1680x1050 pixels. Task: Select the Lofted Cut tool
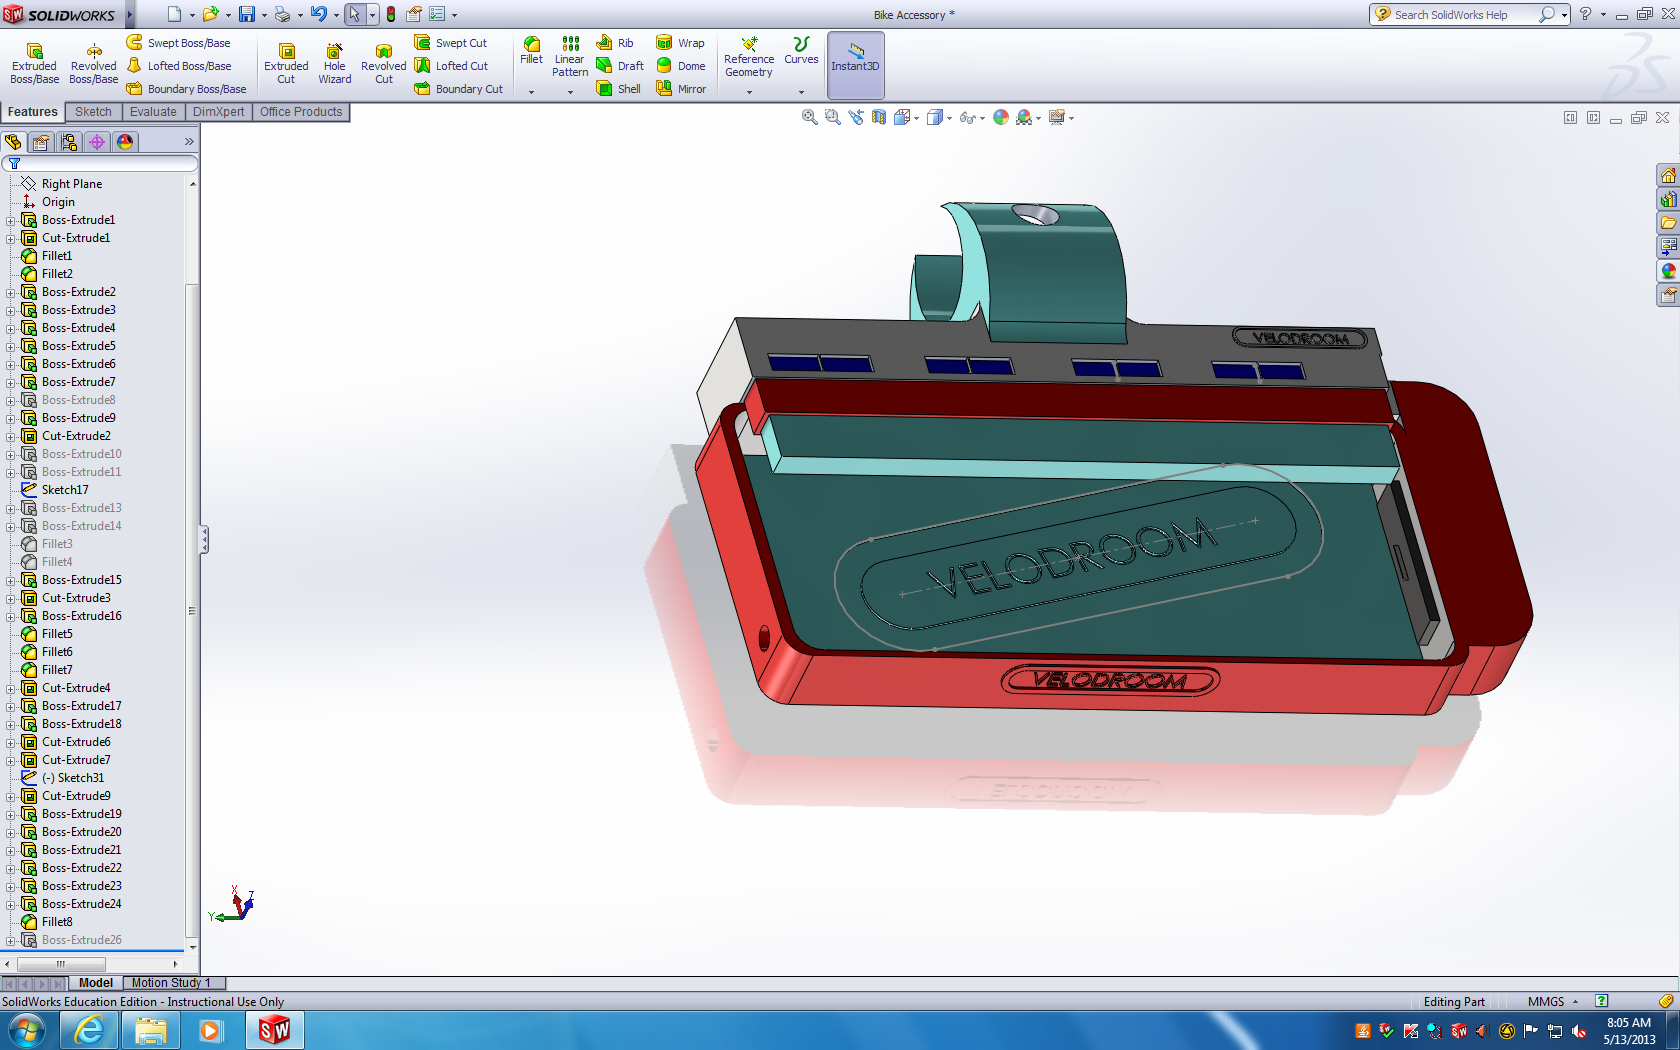click(x=451, y=66)
